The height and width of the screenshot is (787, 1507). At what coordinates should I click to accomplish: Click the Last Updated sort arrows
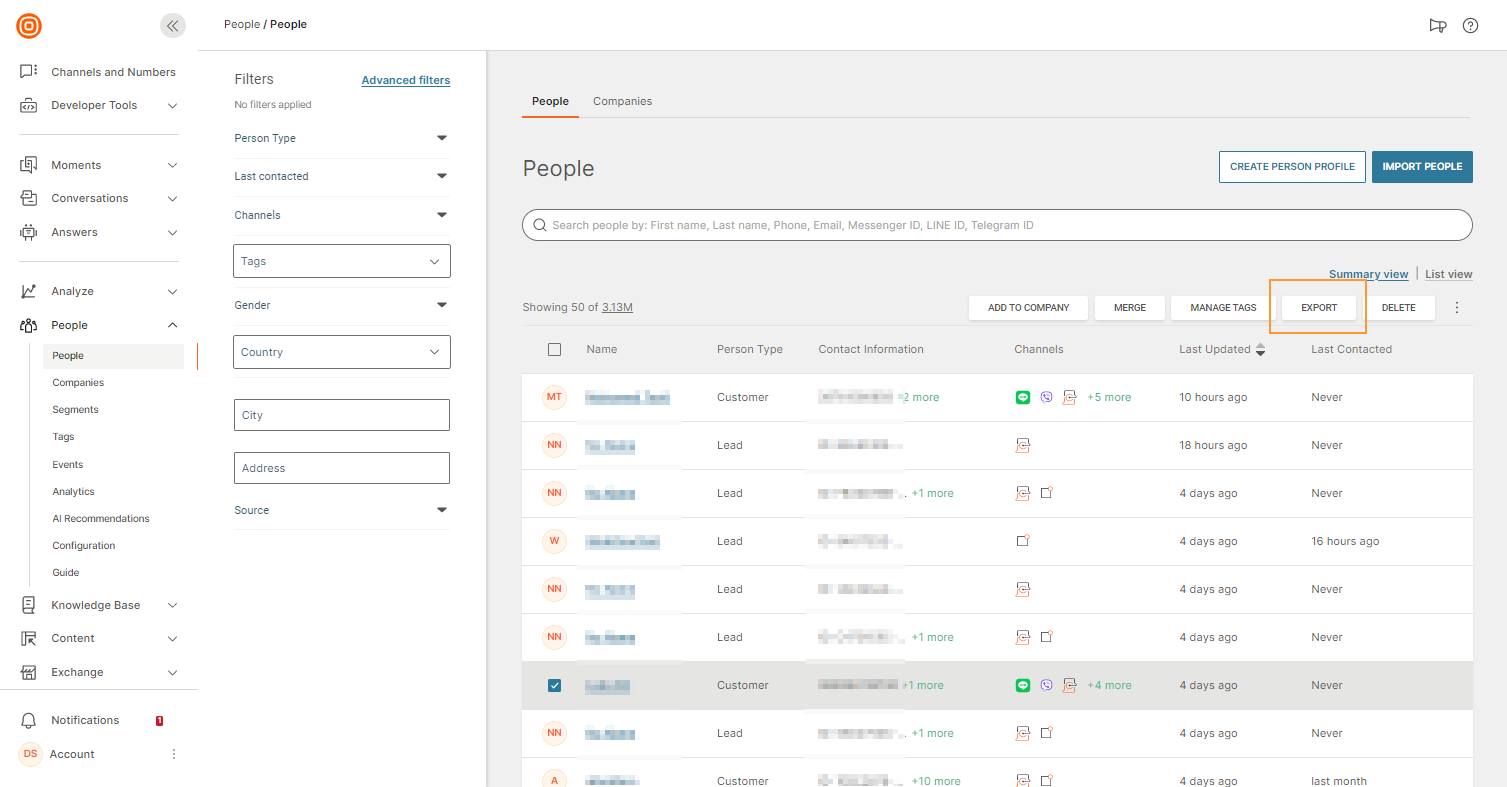tap(1260, 349)
